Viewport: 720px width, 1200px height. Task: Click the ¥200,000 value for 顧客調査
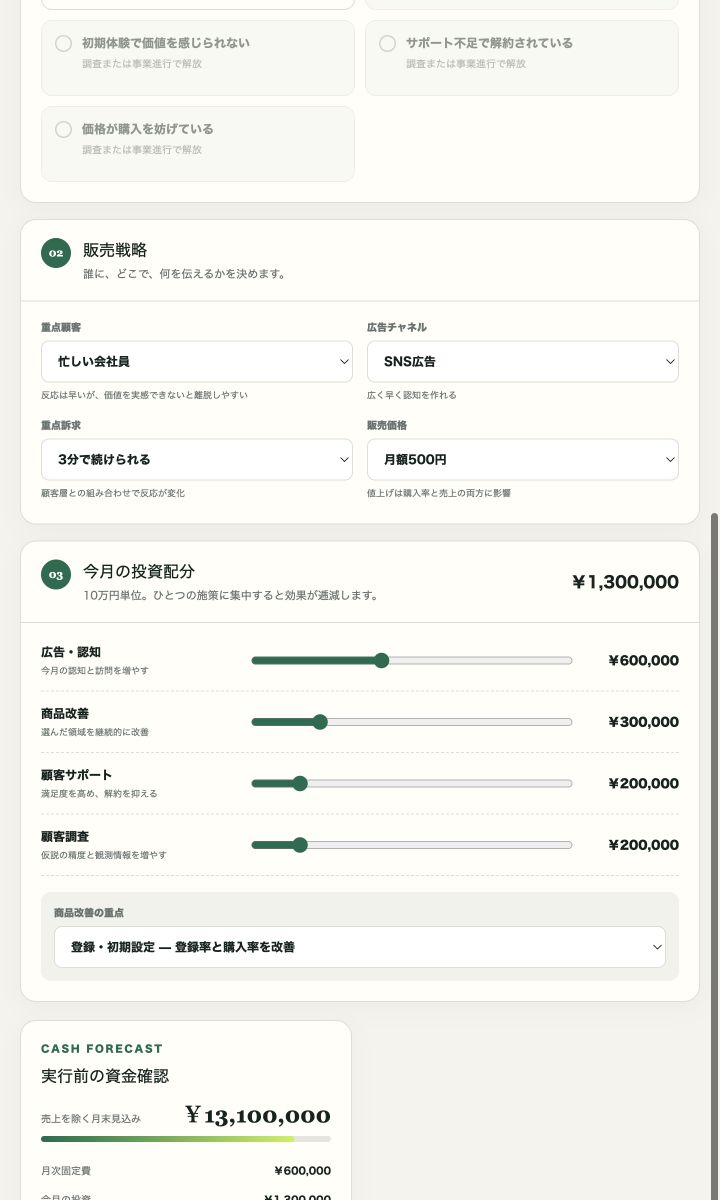pyautogui.click(x=643, y=845)
